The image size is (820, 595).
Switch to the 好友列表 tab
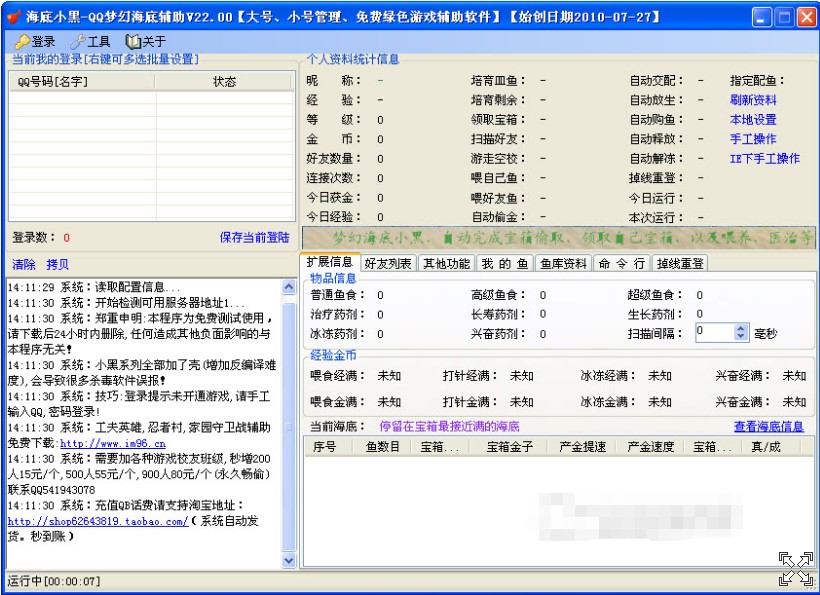tap(388, 264)
